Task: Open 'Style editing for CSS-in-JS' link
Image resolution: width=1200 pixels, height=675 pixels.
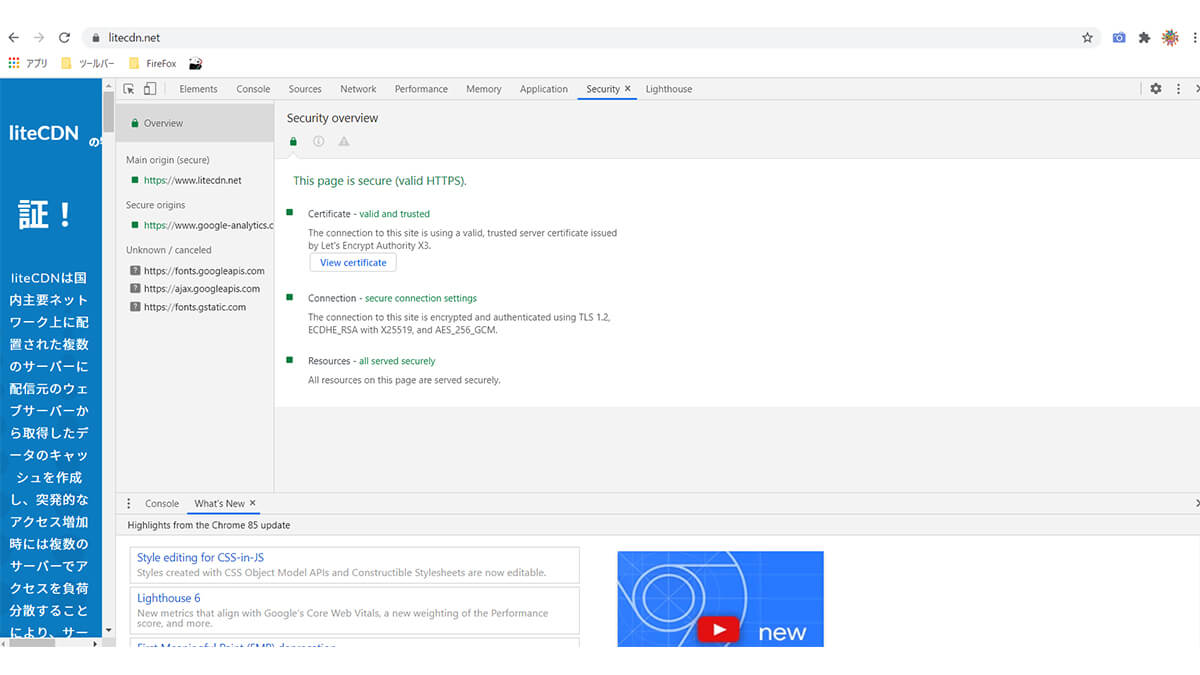Action: pos(200,558)
